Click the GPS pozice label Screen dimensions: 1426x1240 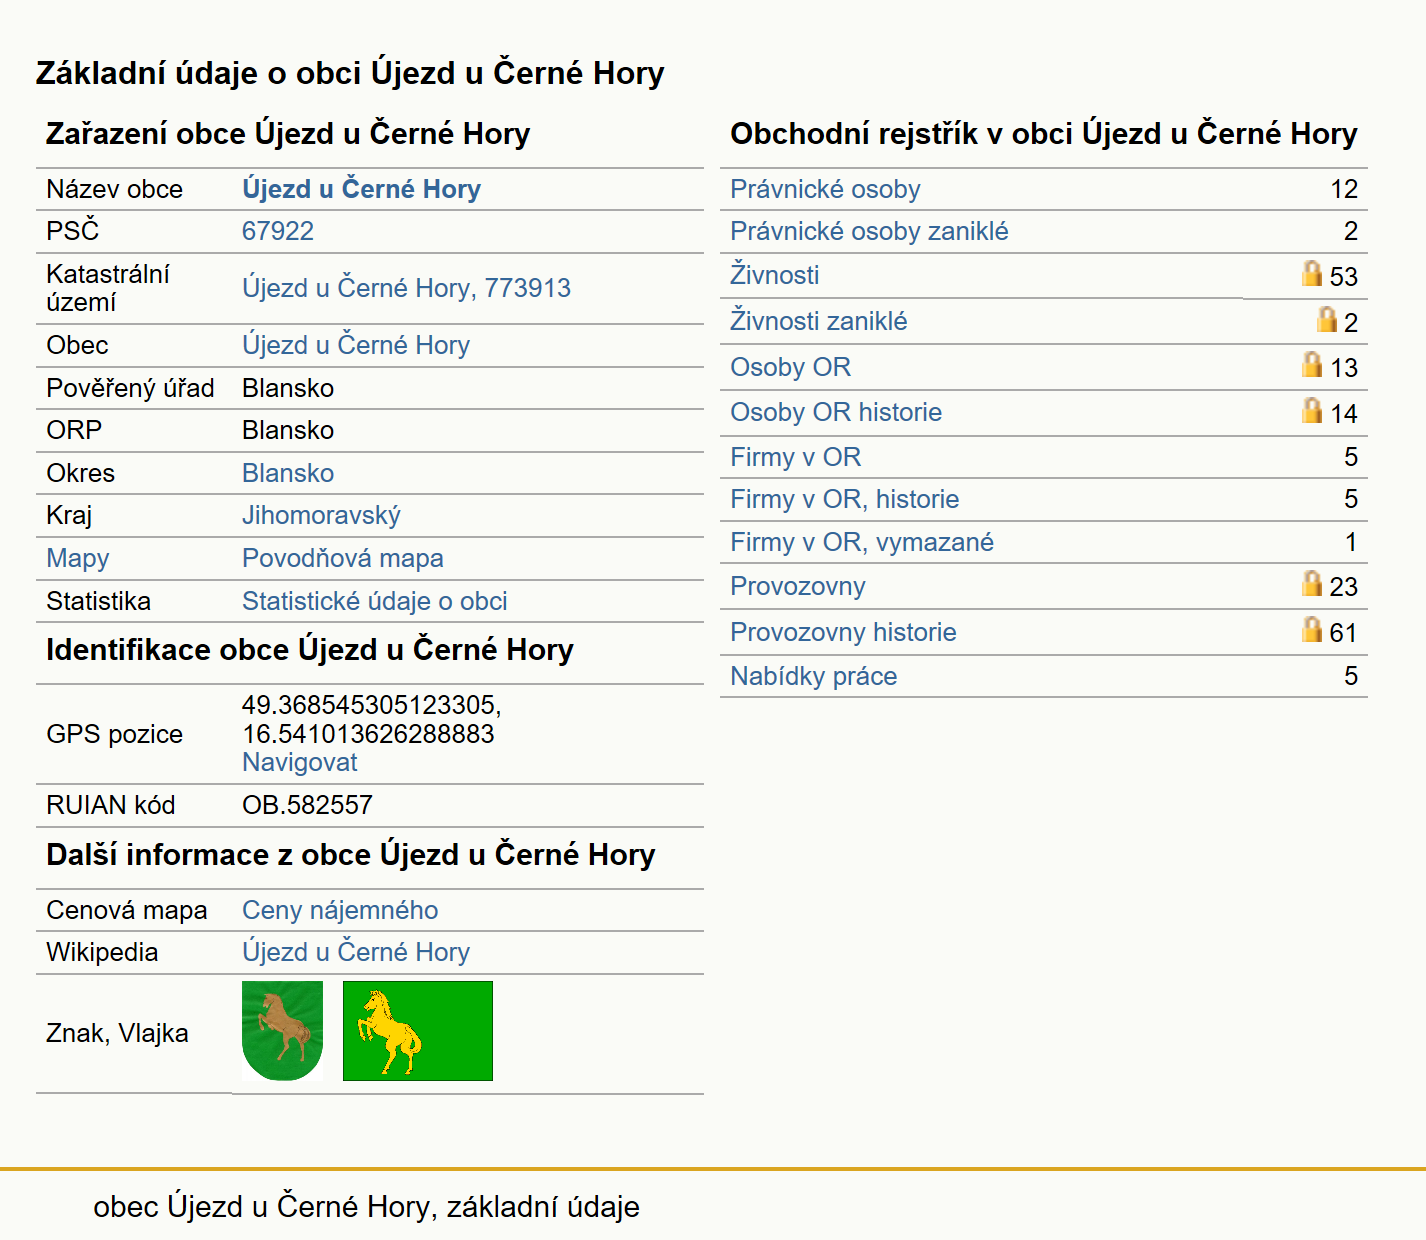pos(115,734)
